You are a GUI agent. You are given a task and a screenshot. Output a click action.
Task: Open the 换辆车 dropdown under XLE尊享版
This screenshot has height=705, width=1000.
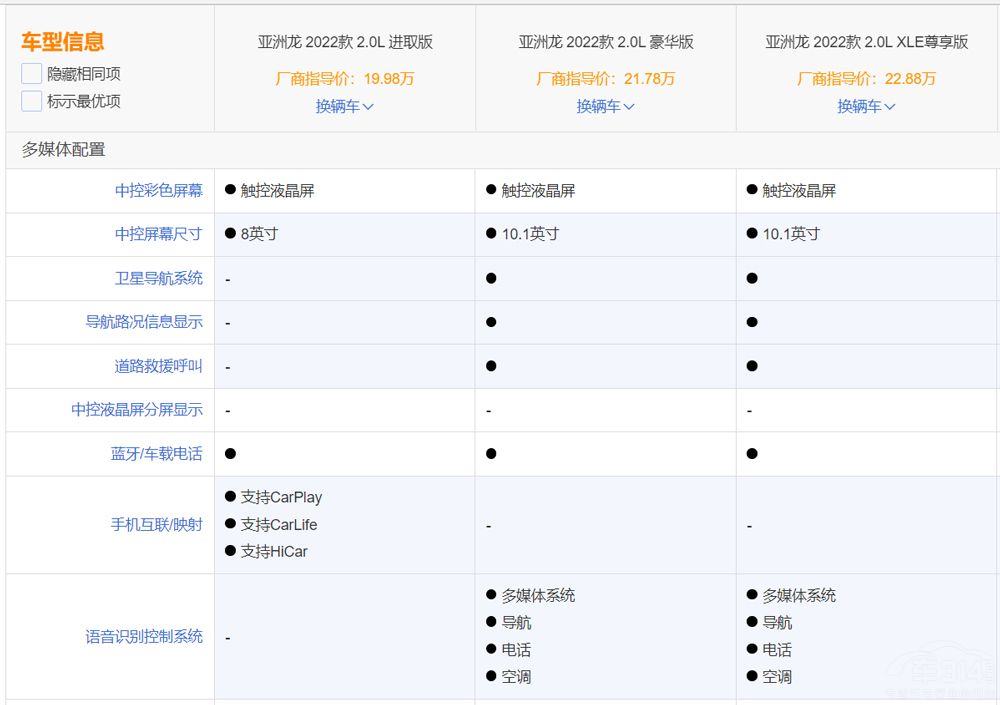866,106
